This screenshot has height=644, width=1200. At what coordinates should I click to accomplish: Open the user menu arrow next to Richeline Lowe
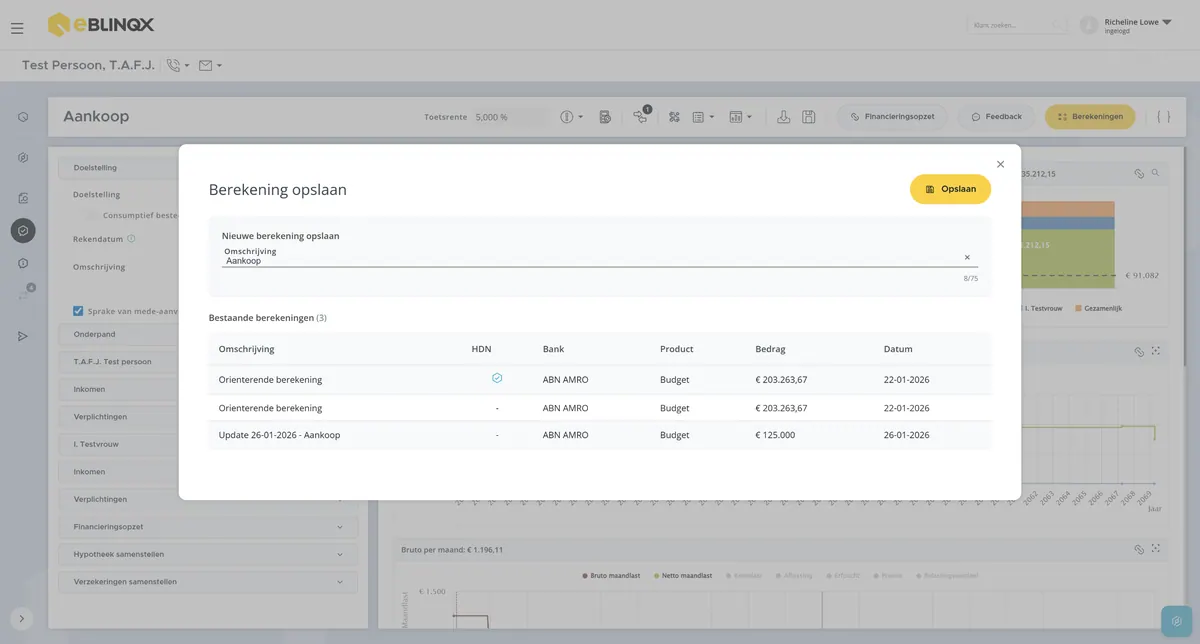point(1167,22)
